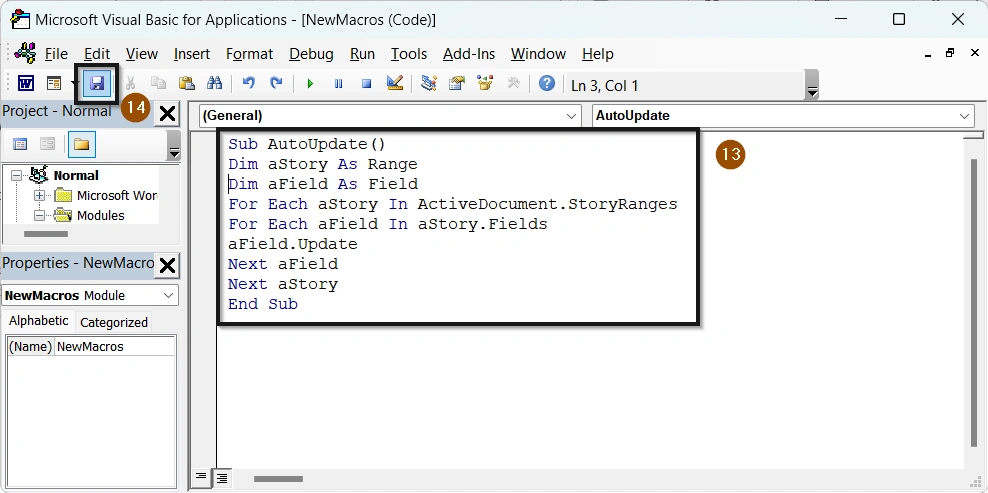Switch to Full Module View button

tap(222, 478)
